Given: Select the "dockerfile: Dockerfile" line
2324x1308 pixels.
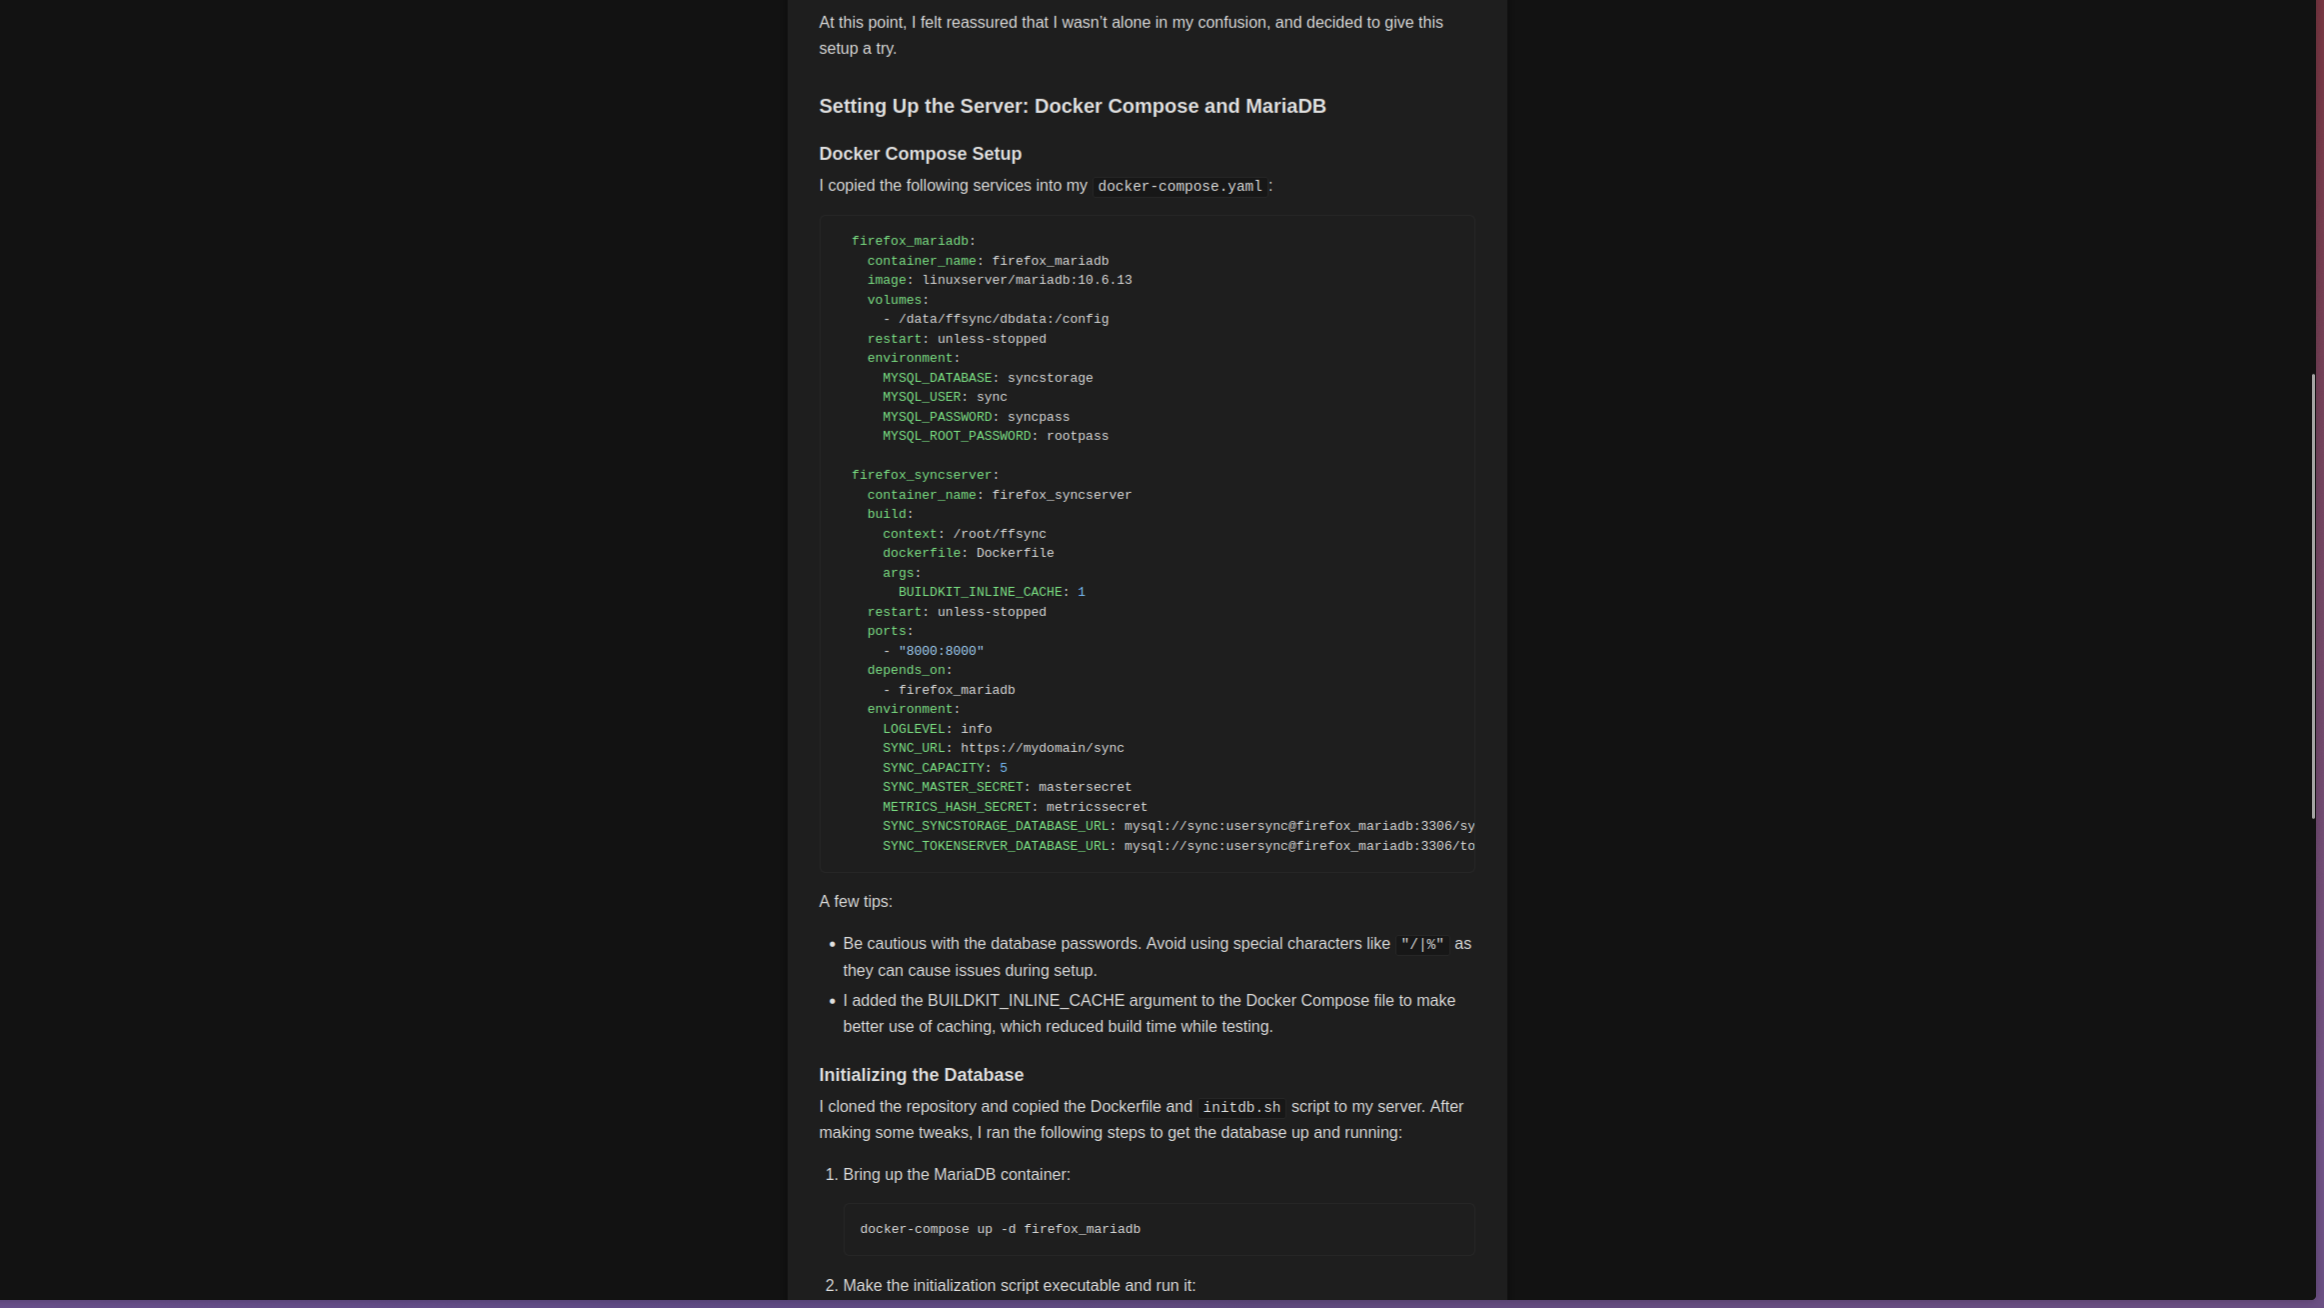Looking at the screenshot, I should point(968,553).
